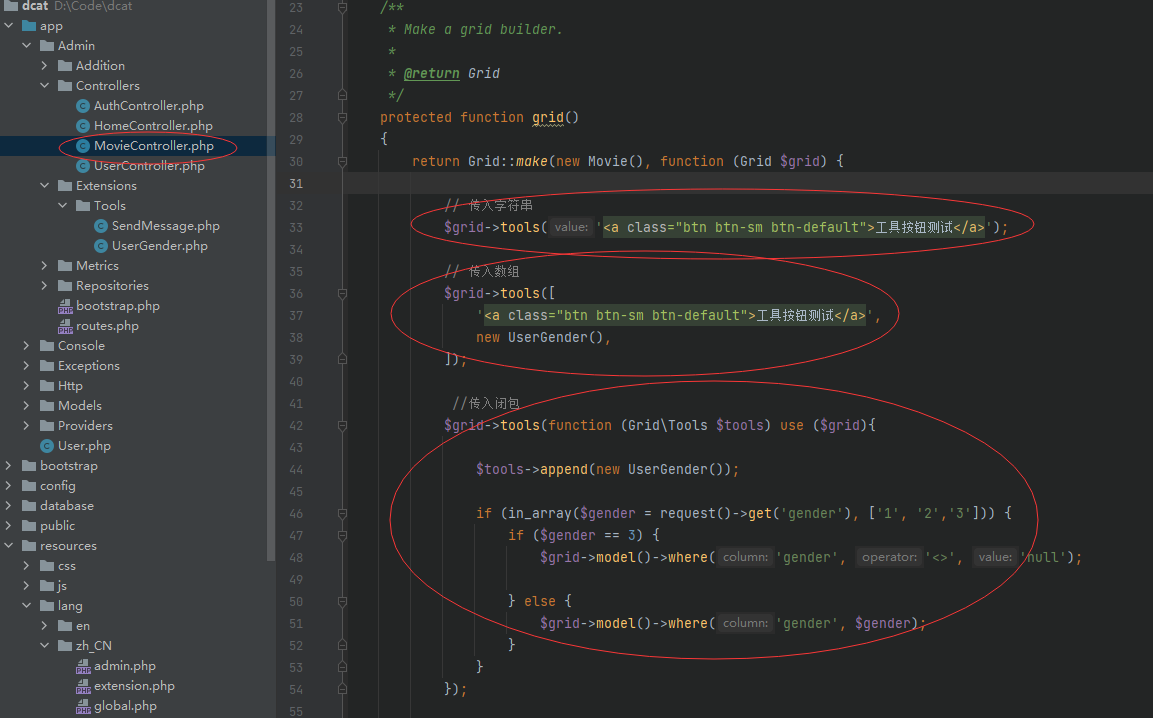Fold the grid() function at line 28
The width and height of the screenshot is (1153, 718).
point(343,117)
